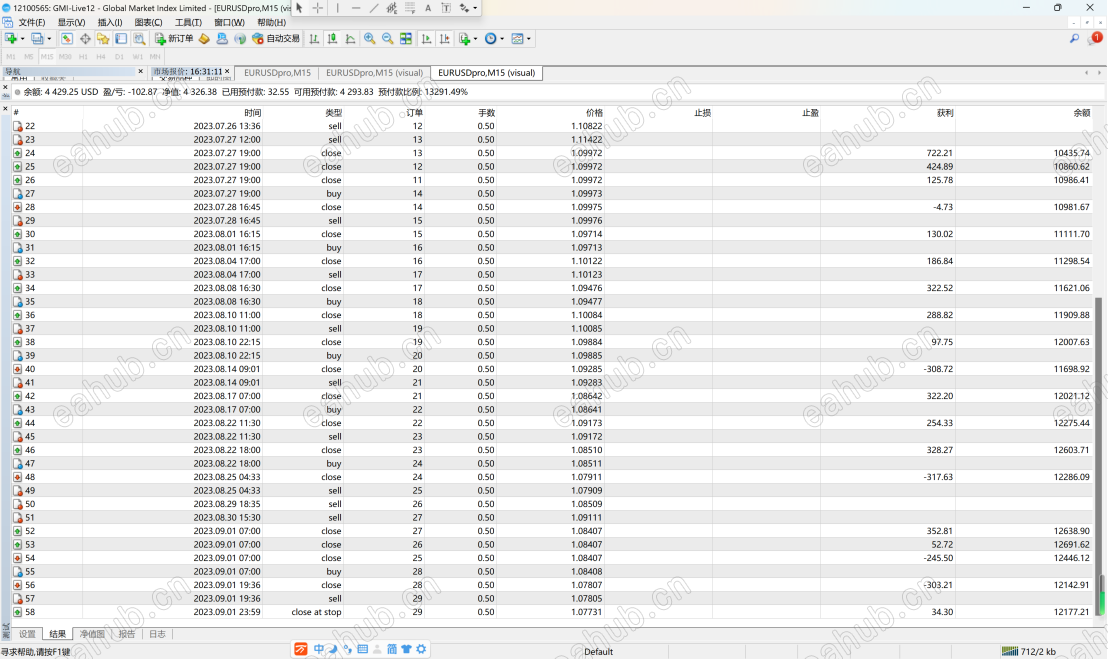The image size is (1108, 659).
Task: Toggle the Market Watch window icon
Action: click(x=66, y=39)
